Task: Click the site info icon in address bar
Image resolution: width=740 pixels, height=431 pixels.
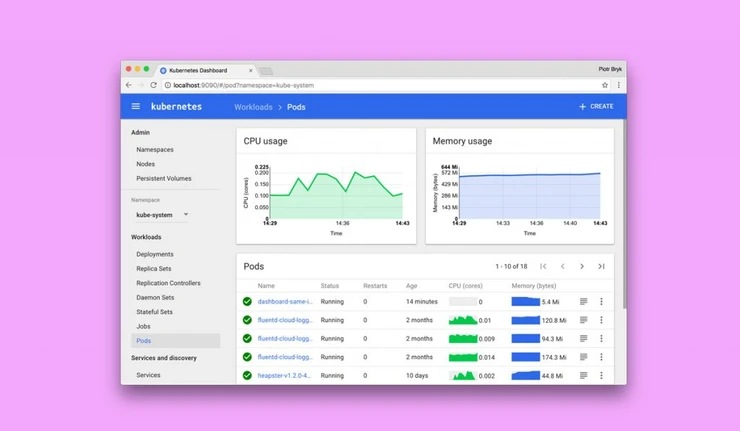Action: pyautogui.click(x=168, y=85)
